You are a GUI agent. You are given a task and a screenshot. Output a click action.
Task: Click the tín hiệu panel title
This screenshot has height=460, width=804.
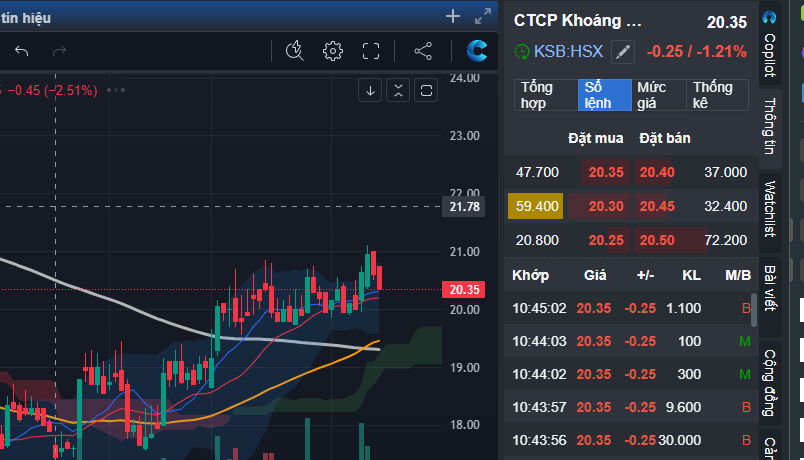pyautogui.click(x=26, y=18)
